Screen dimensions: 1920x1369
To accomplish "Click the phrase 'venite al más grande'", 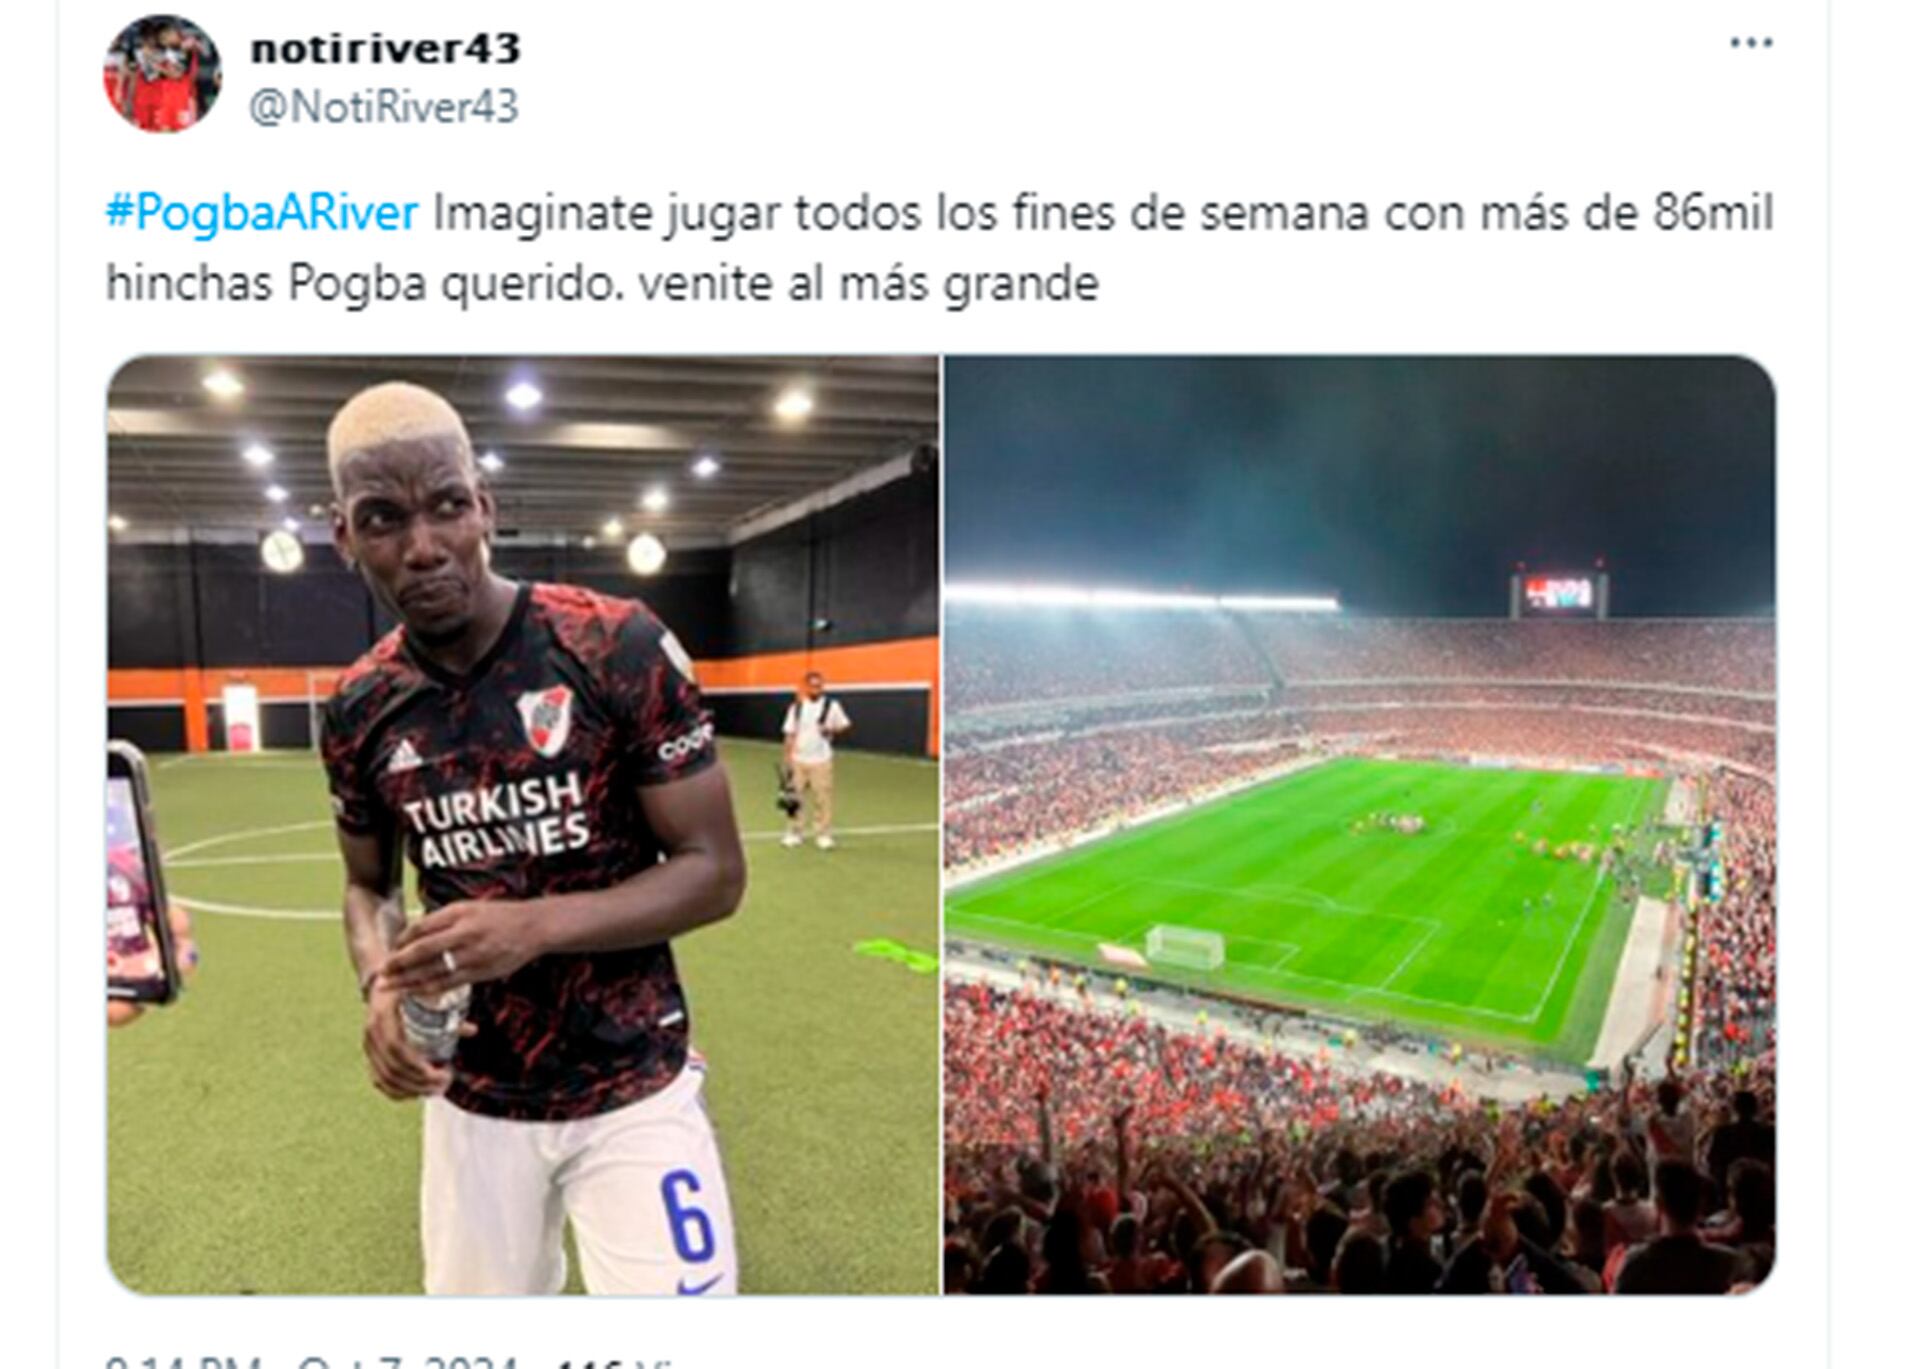I will click(x=869, y=283).
